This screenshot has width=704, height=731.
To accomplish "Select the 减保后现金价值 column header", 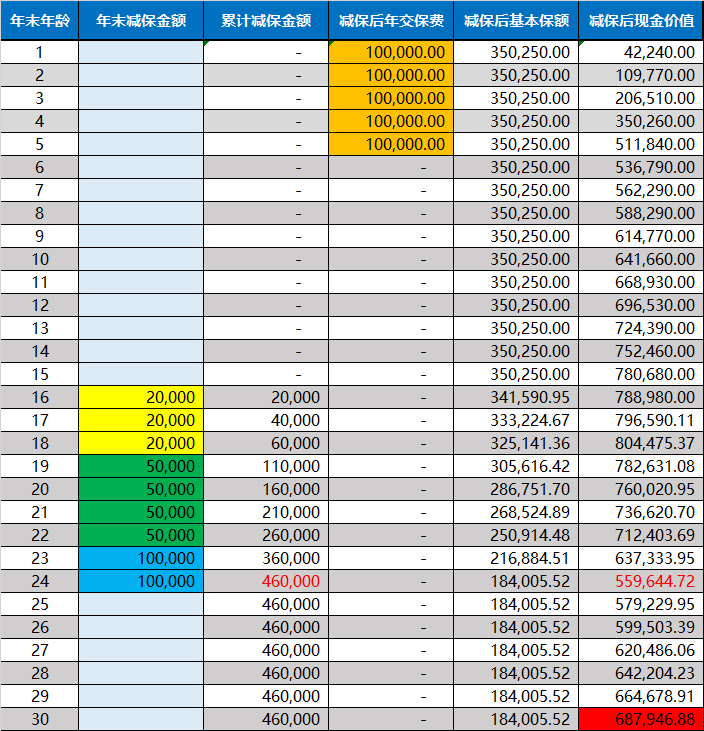I will click(x=641, y=21).
